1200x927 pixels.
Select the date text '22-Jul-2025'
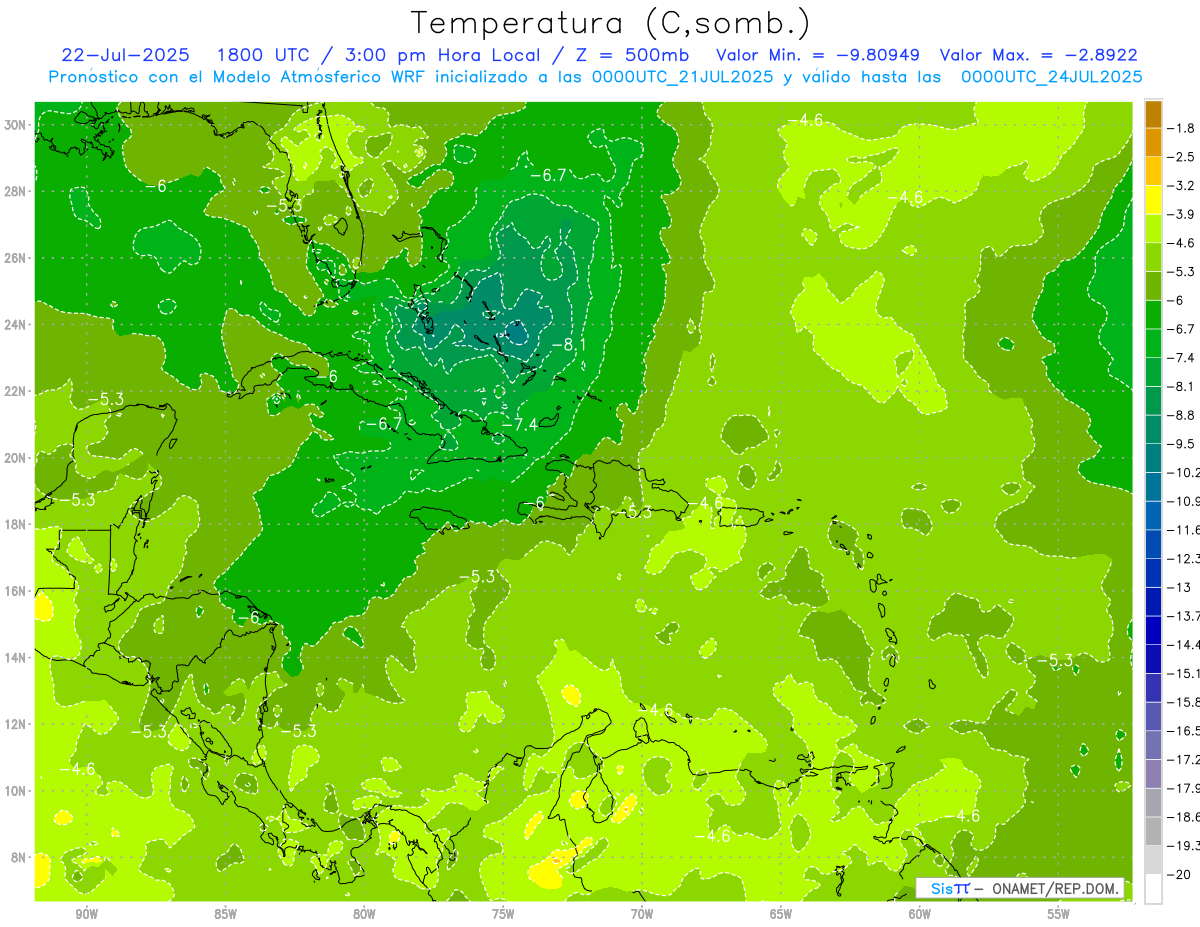(123, 55)
